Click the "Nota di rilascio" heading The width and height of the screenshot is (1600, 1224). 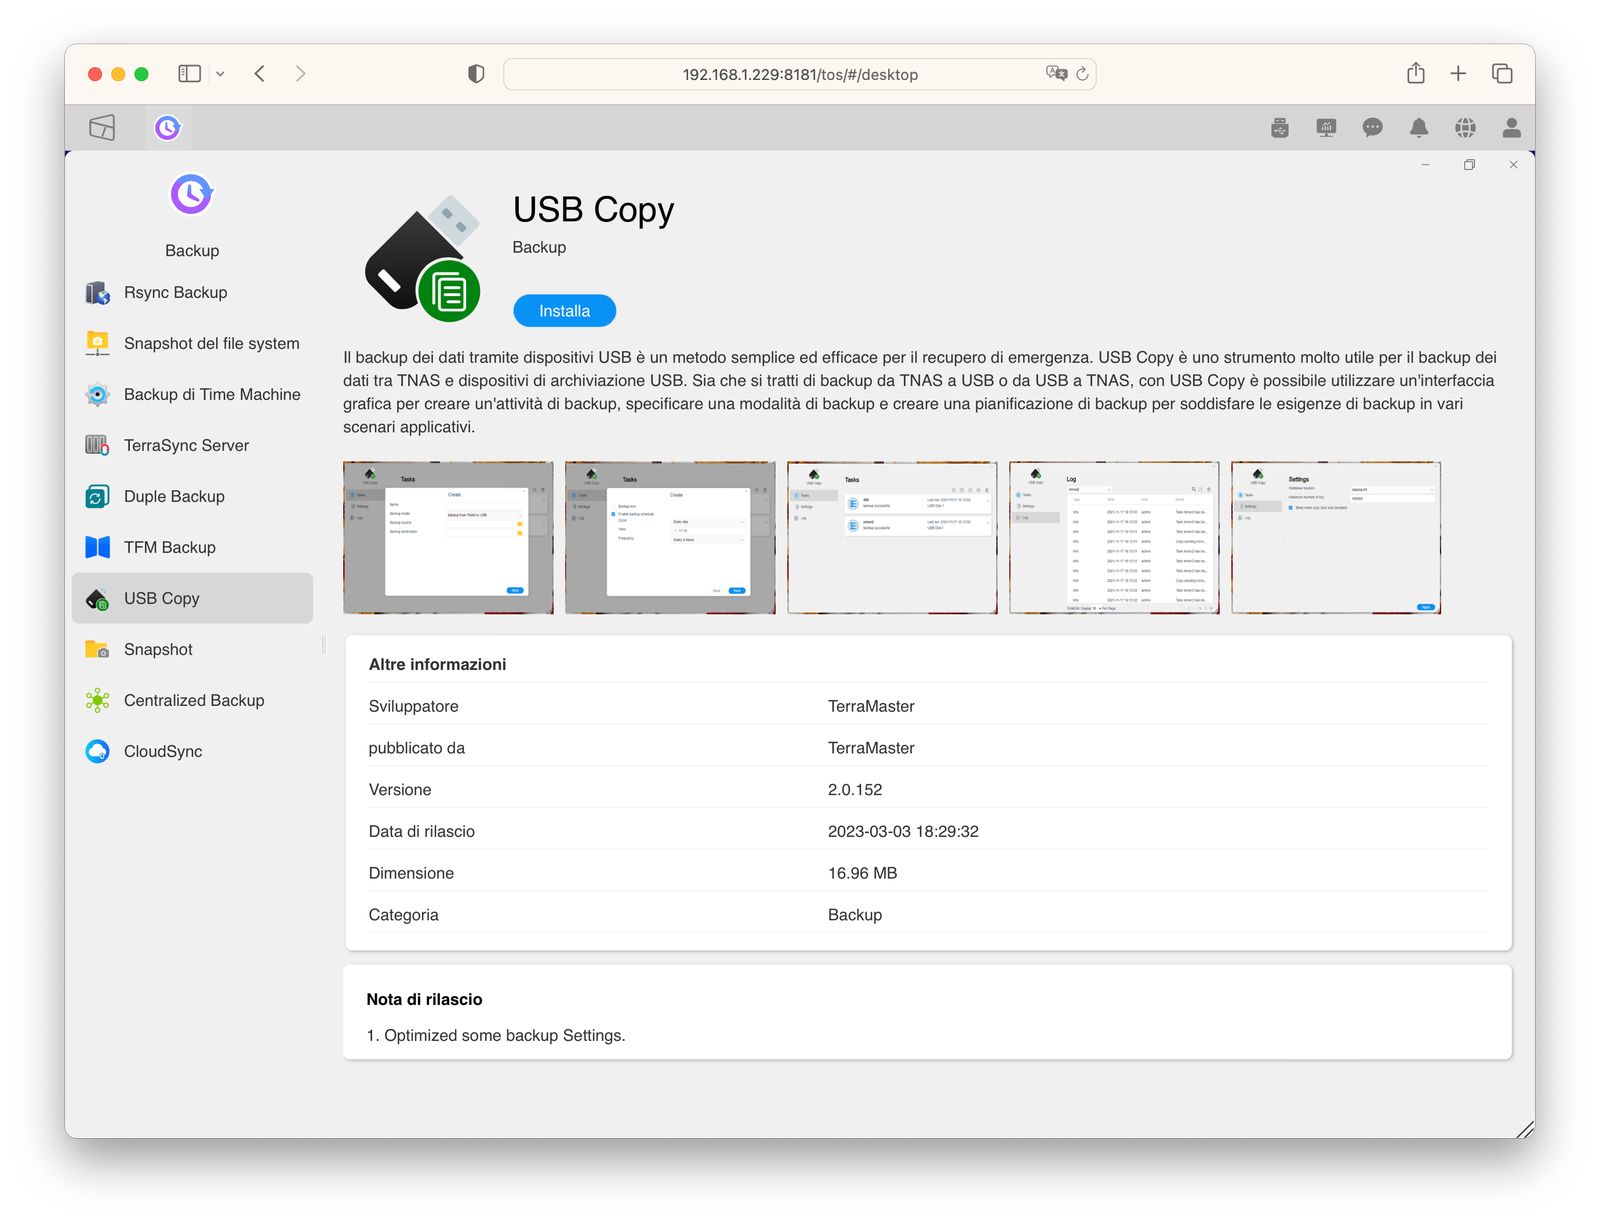(x=424, y=999)
